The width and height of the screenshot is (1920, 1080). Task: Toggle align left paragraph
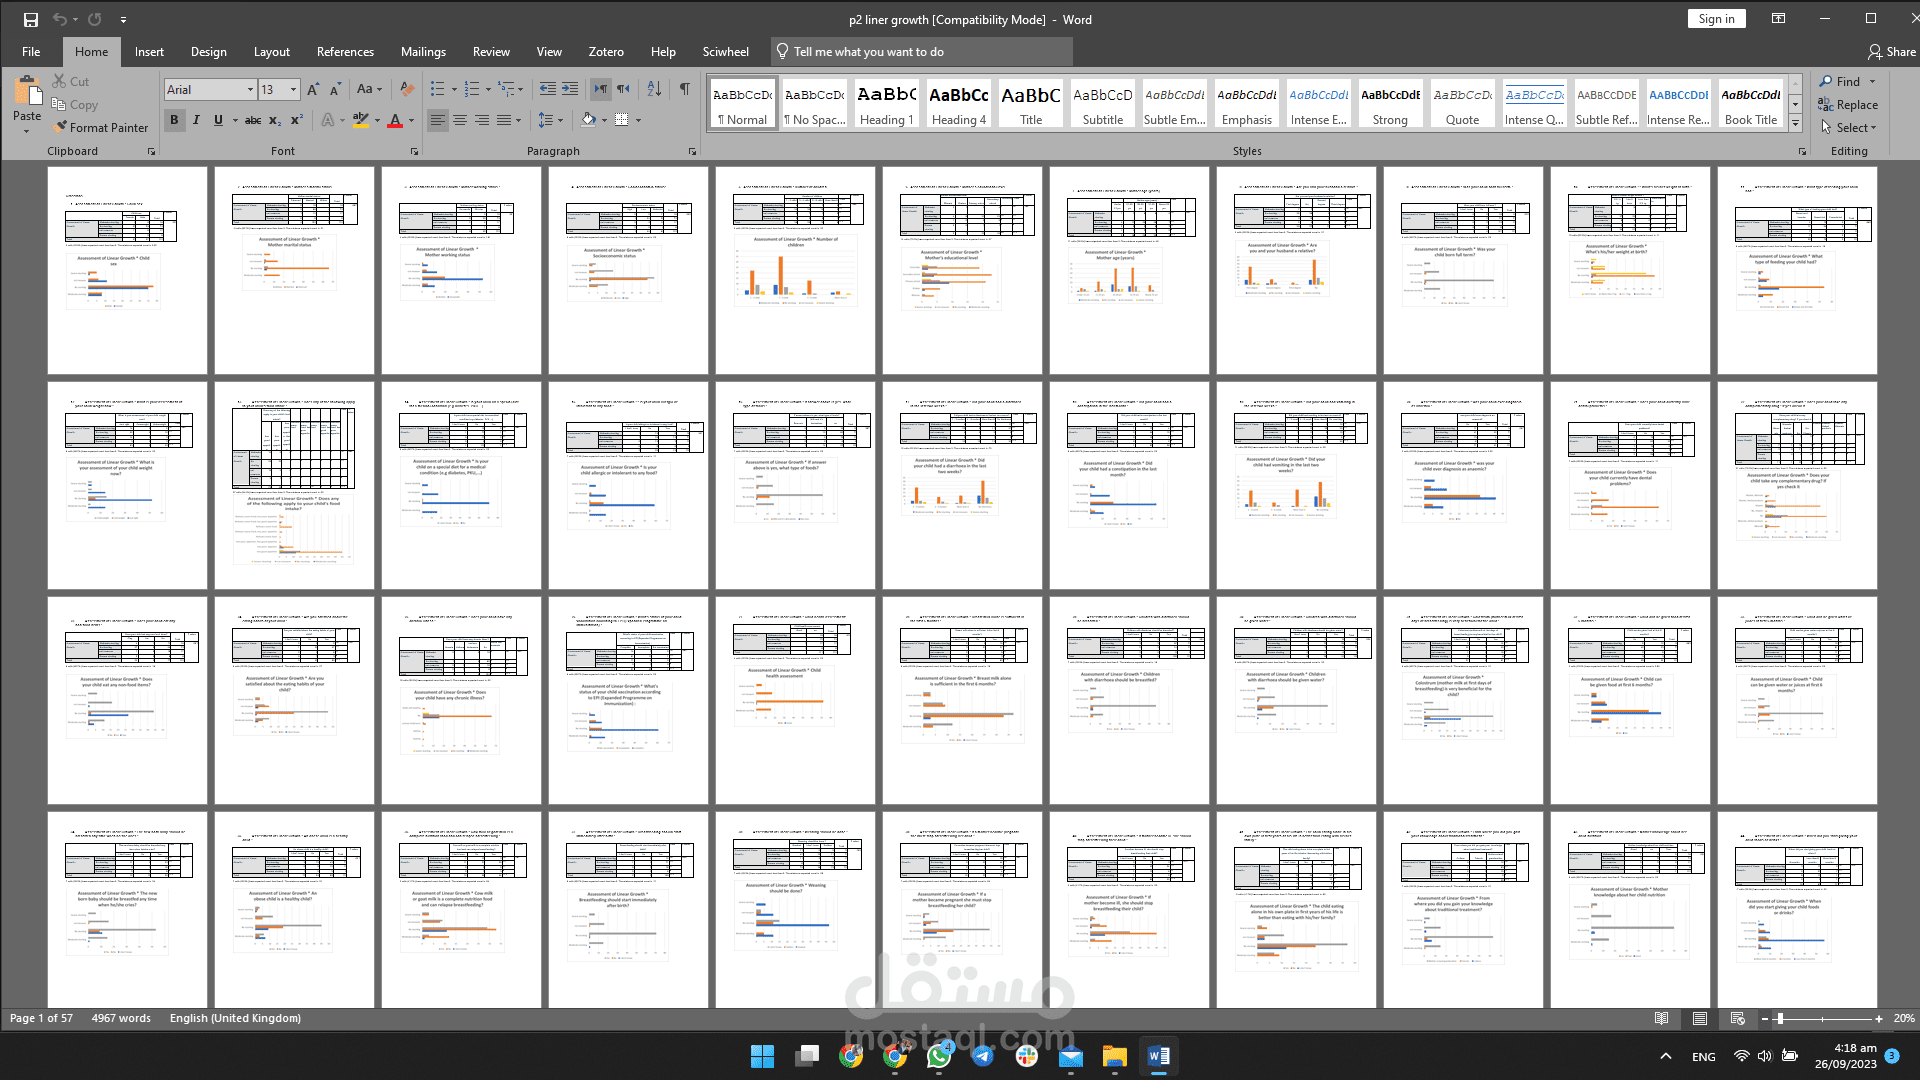(438, 120)
